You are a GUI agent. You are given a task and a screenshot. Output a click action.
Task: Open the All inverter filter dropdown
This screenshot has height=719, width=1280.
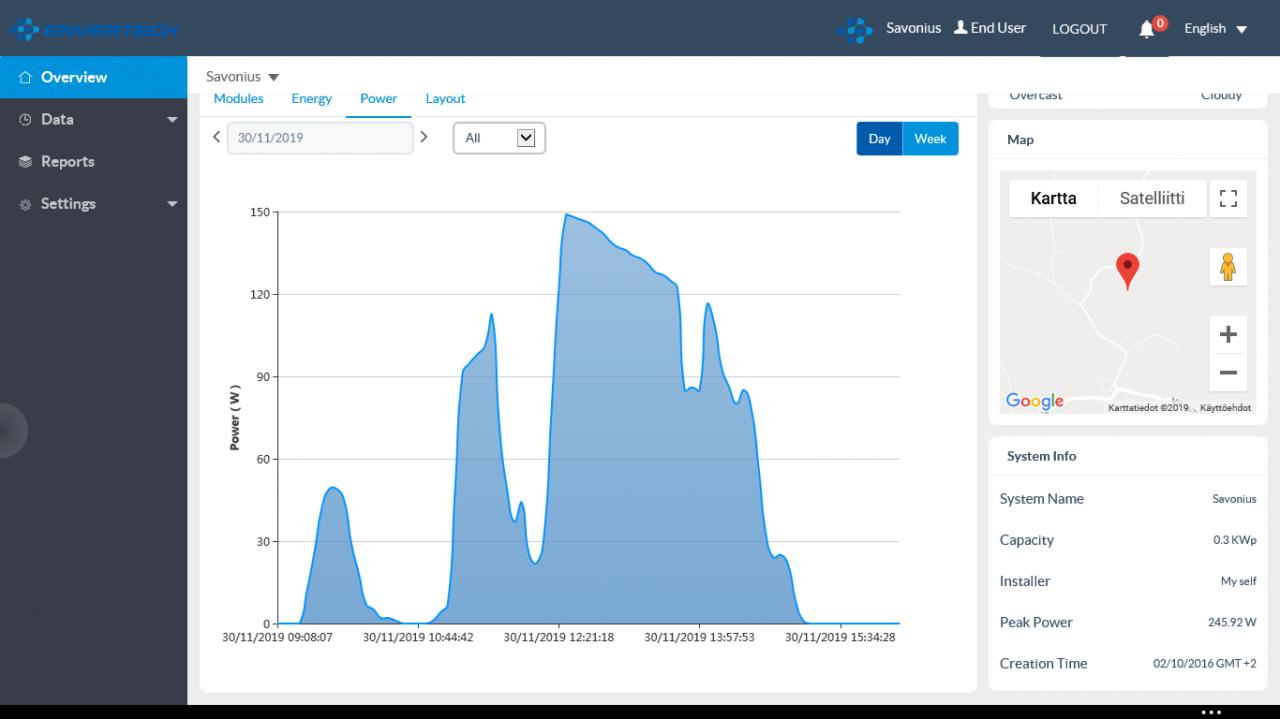[x=499, y=138]
